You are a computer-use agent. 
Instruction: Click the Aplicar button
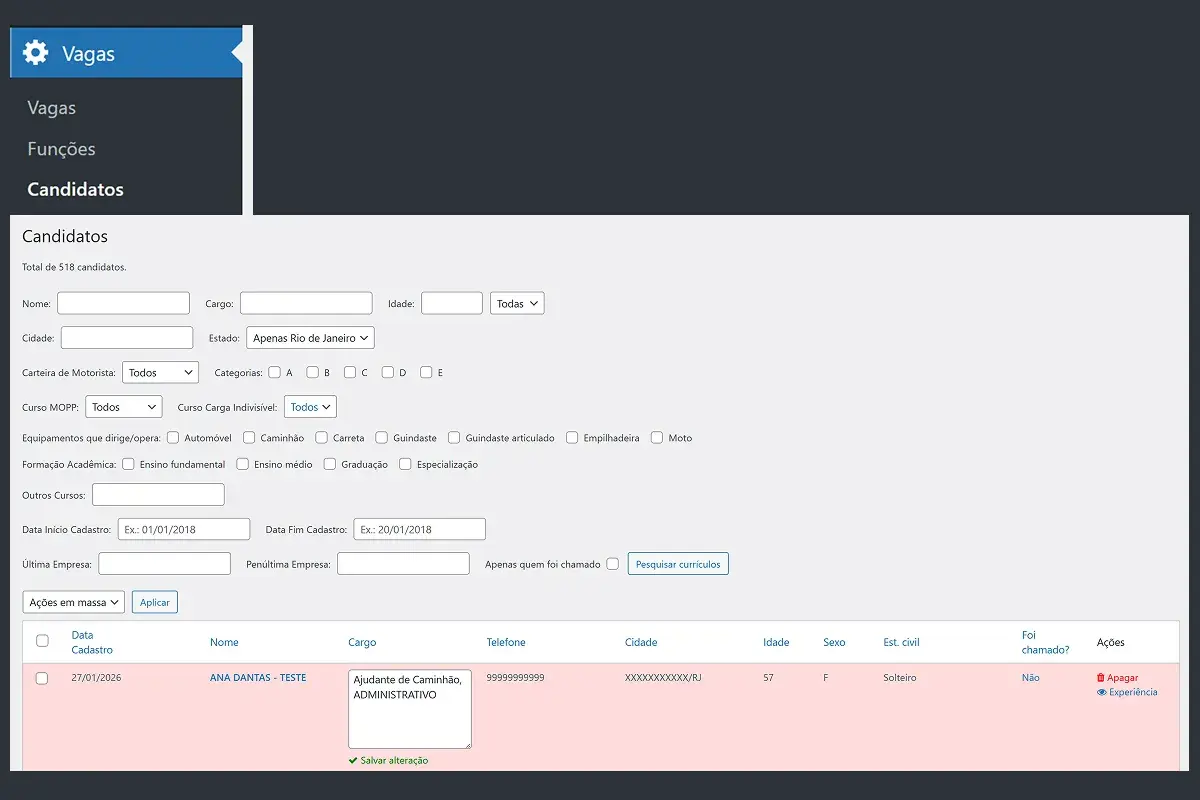(x=154, y=602)
